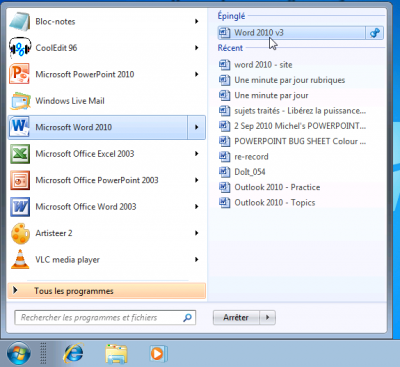The image size is (400, 367).
Task: Launch Artisteer 2 palette icon
Action: click(20, 233)
